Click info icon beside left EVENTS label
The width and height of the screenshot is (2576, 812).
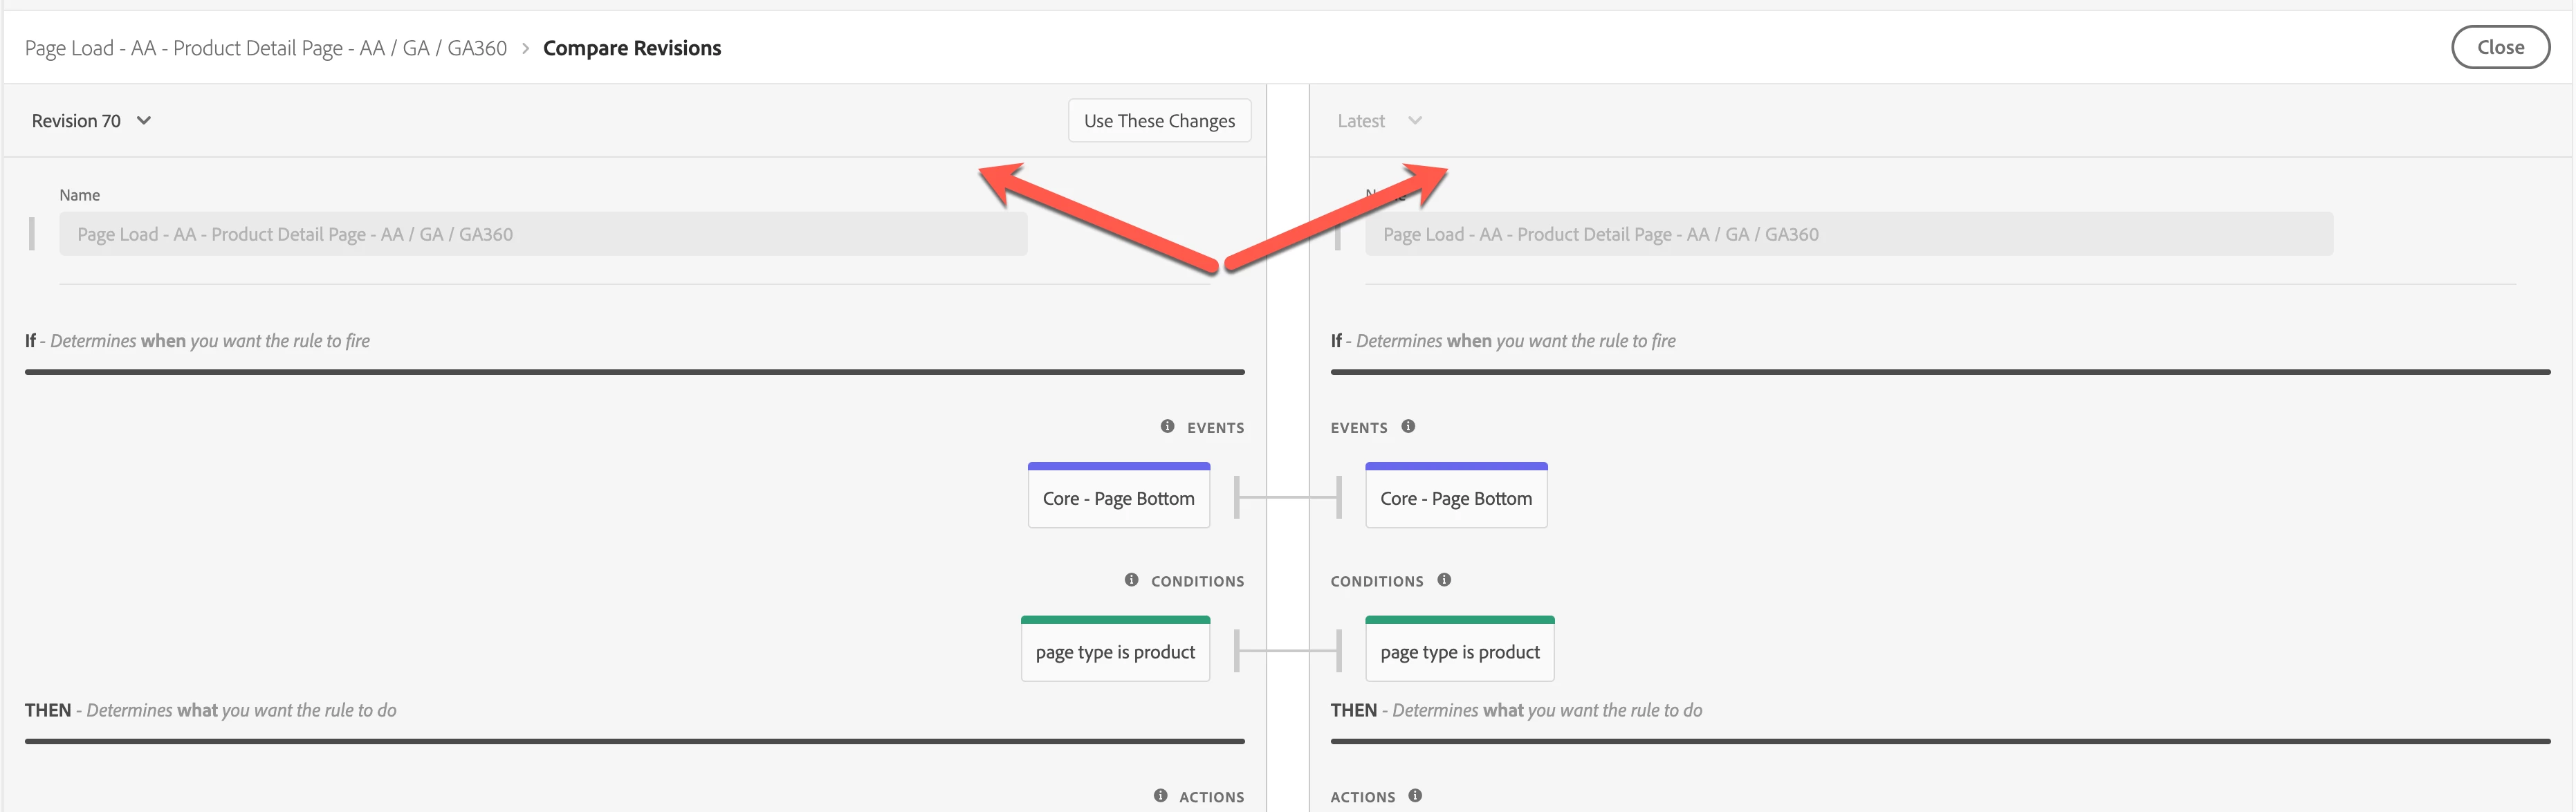pos(1167,426)
